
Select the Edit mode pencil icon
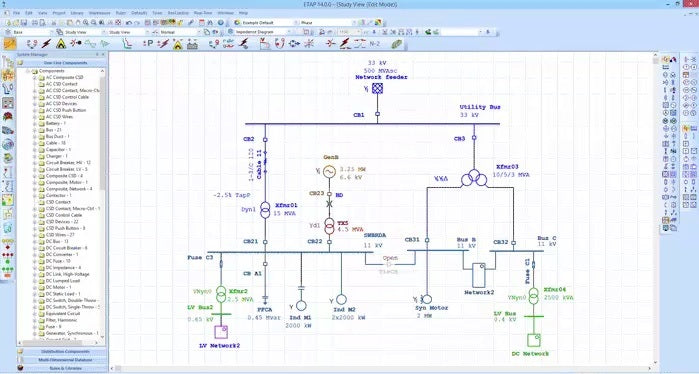coord(10,43)
